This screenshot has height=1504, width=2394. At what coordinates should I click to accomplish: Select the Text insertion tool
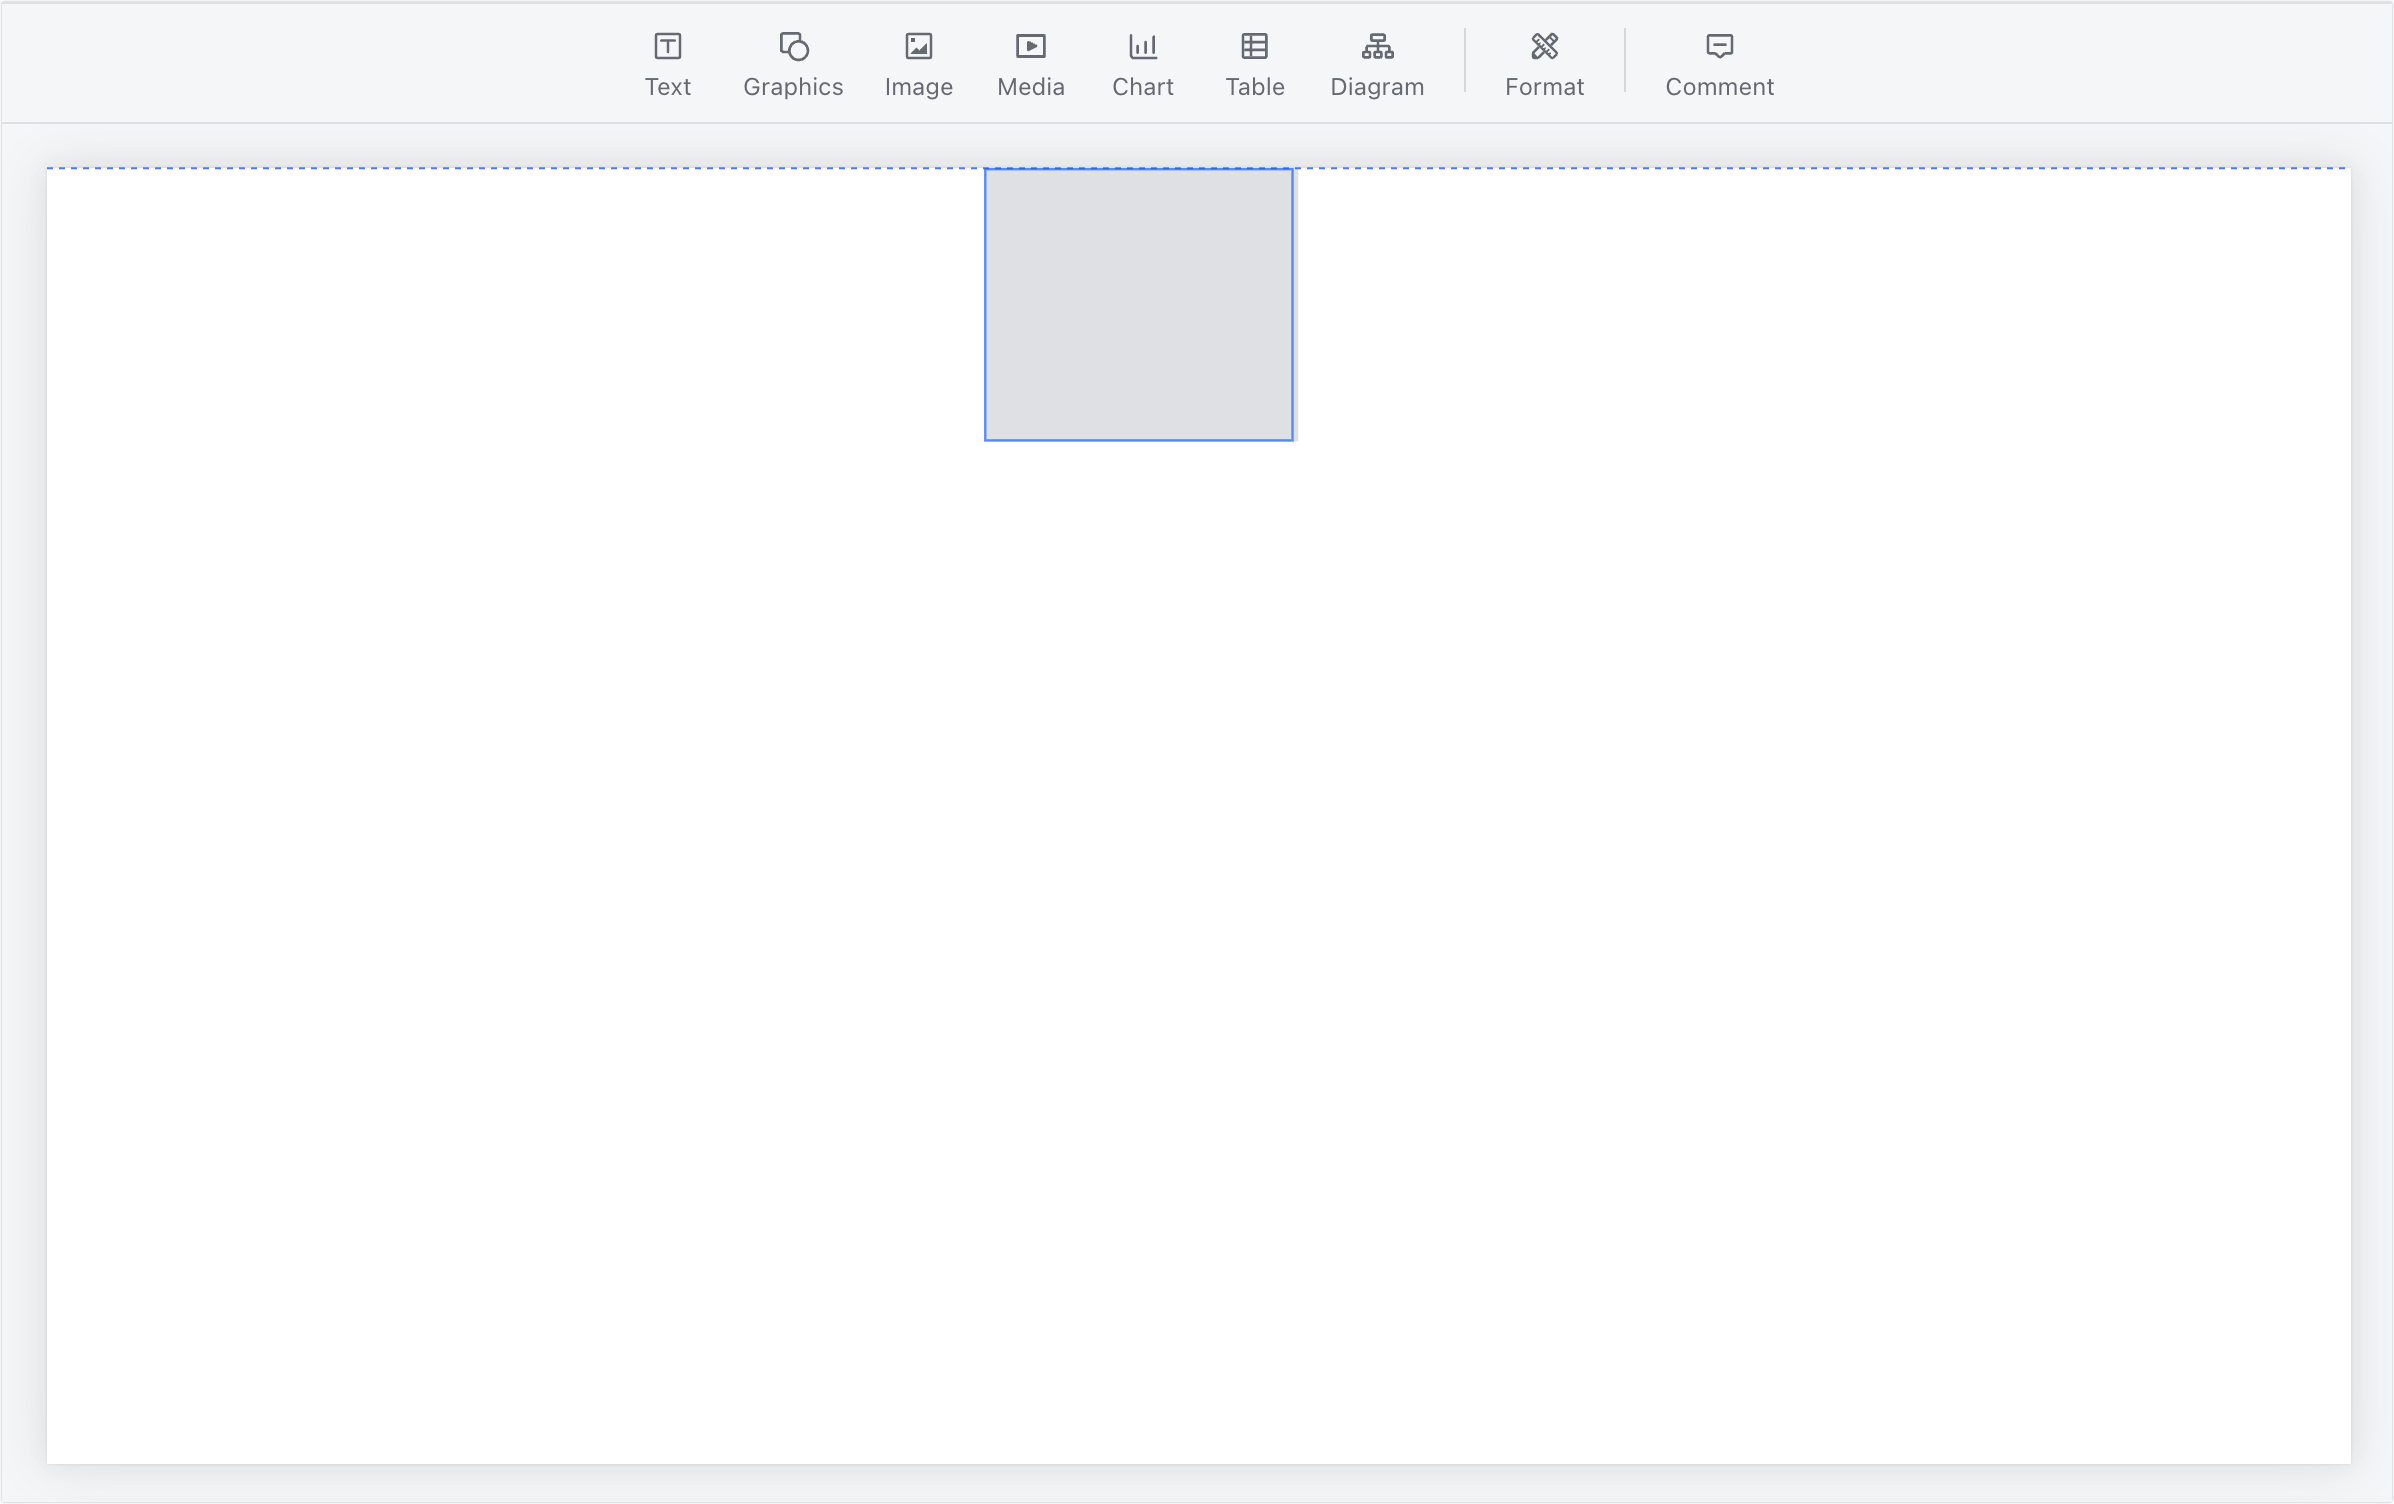pos(667,46)
